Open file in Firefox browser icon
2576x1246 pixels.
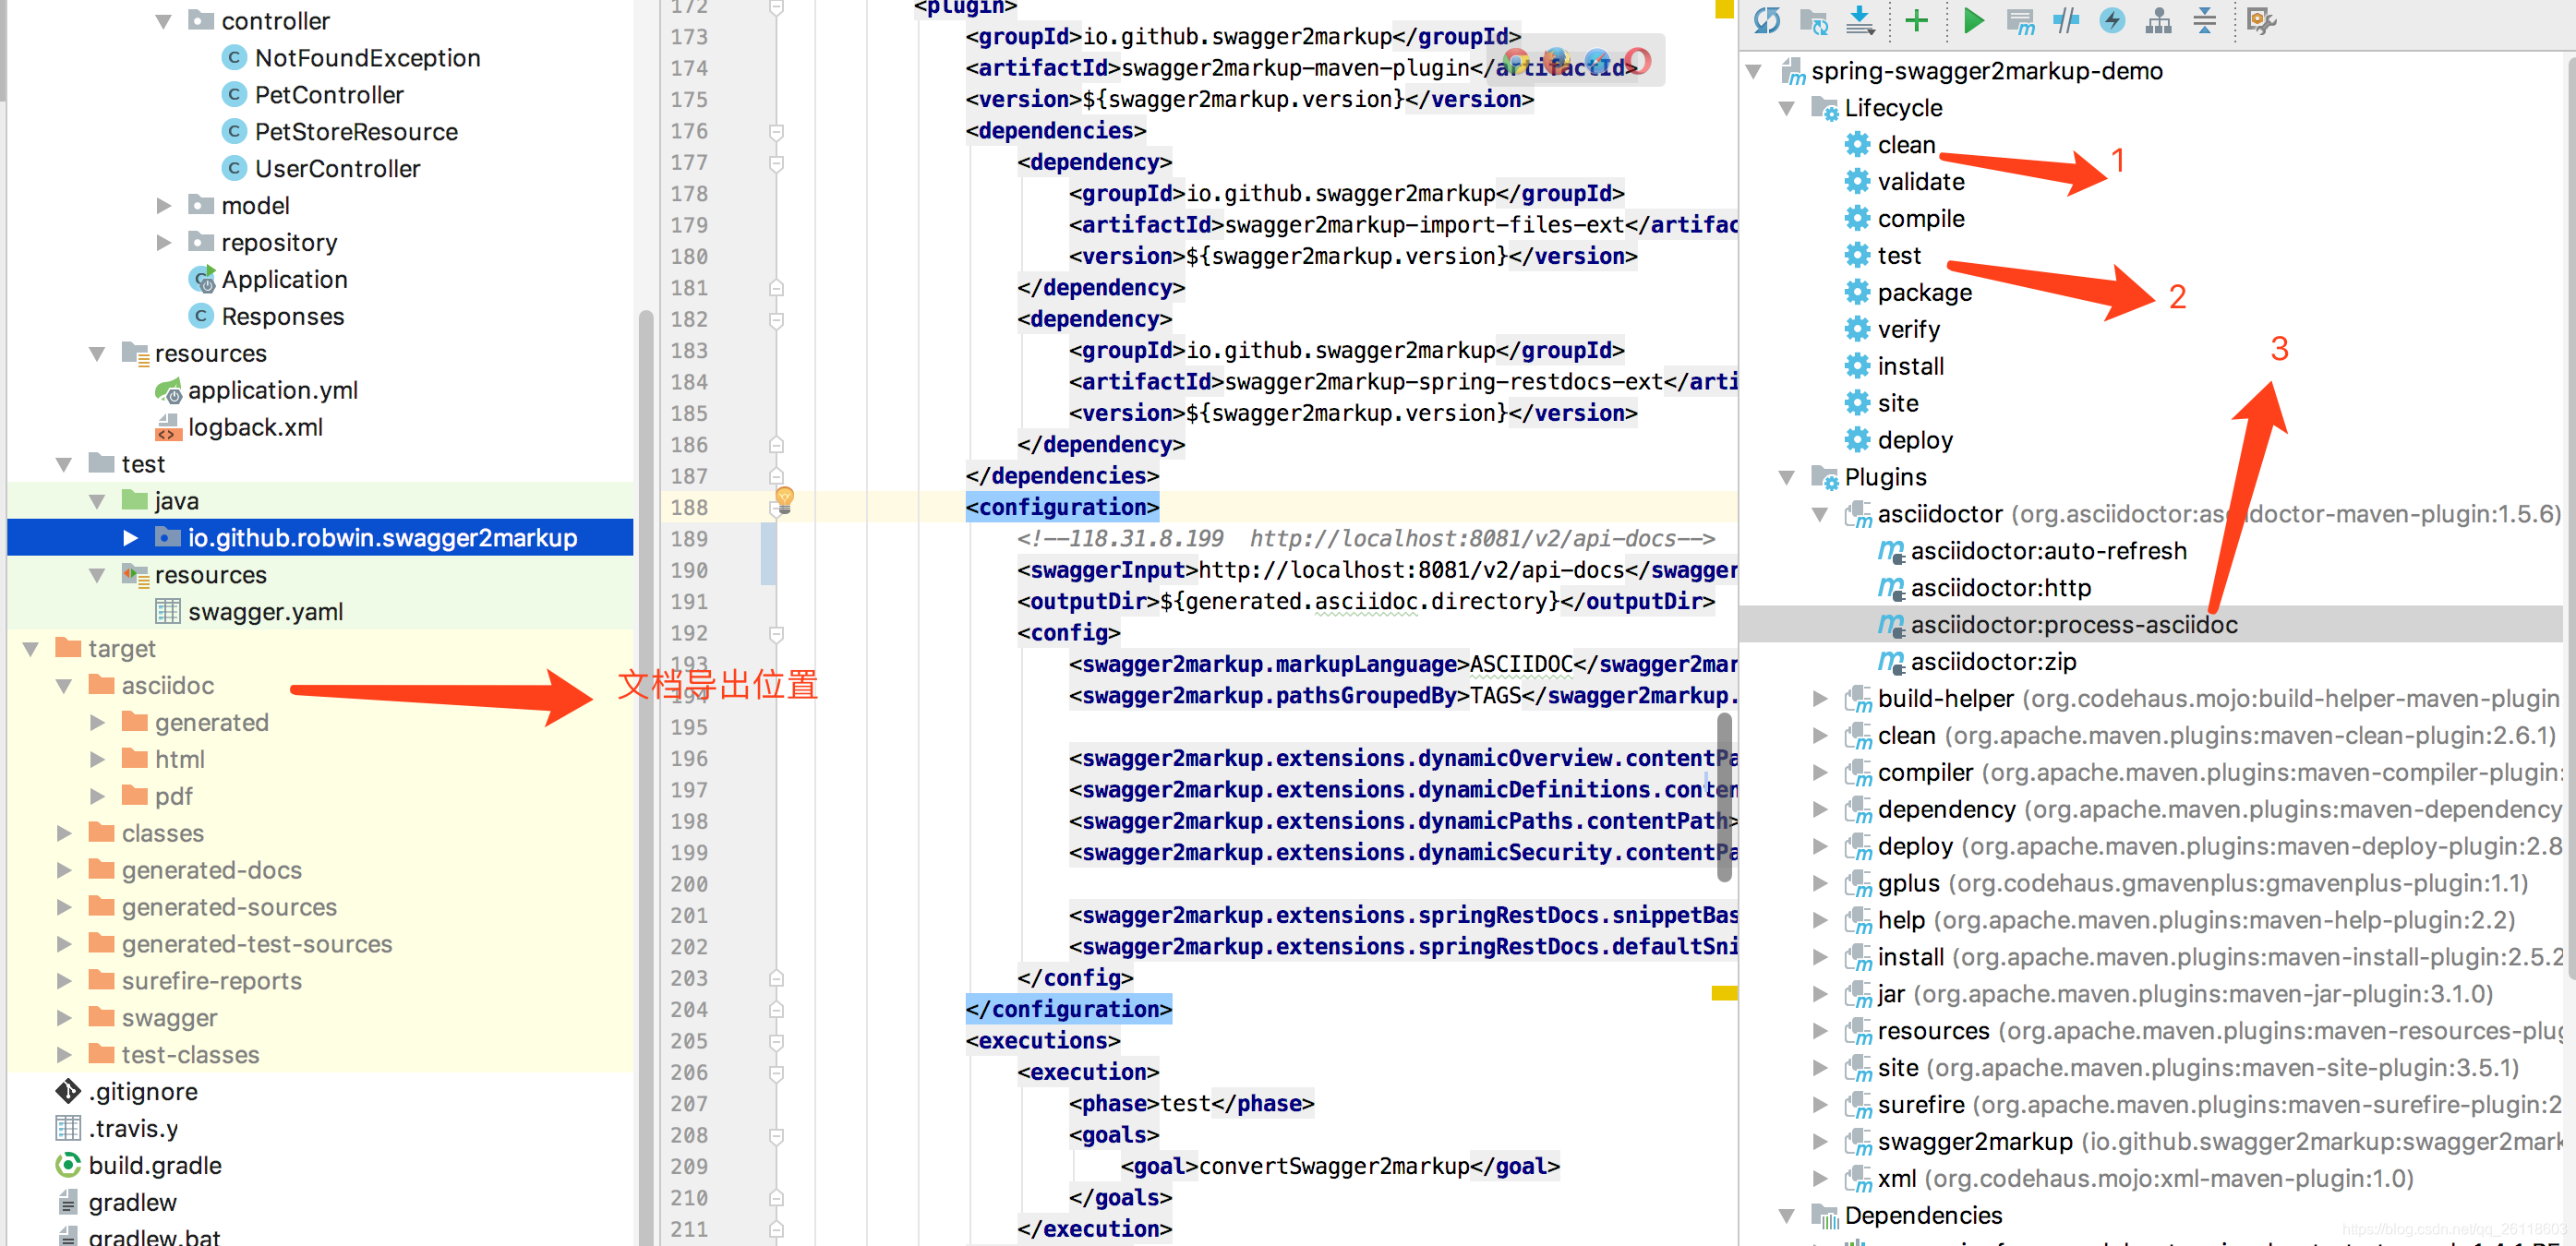point(1555,62)
